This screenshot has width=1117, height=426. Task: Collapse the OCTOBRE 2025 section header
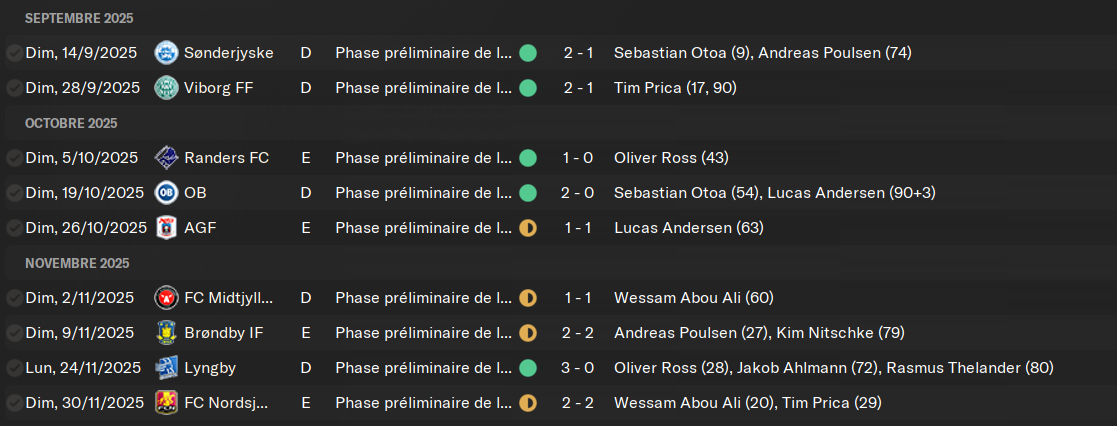[x=71, y=123]
